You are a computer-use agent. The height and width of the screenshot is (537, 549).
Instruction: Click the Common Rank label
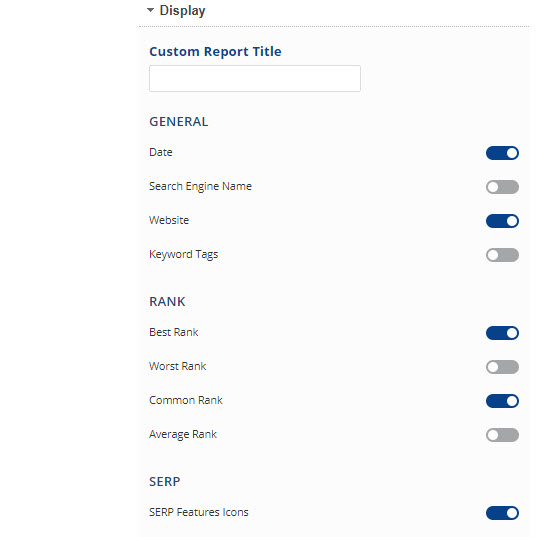pos(186,400)
